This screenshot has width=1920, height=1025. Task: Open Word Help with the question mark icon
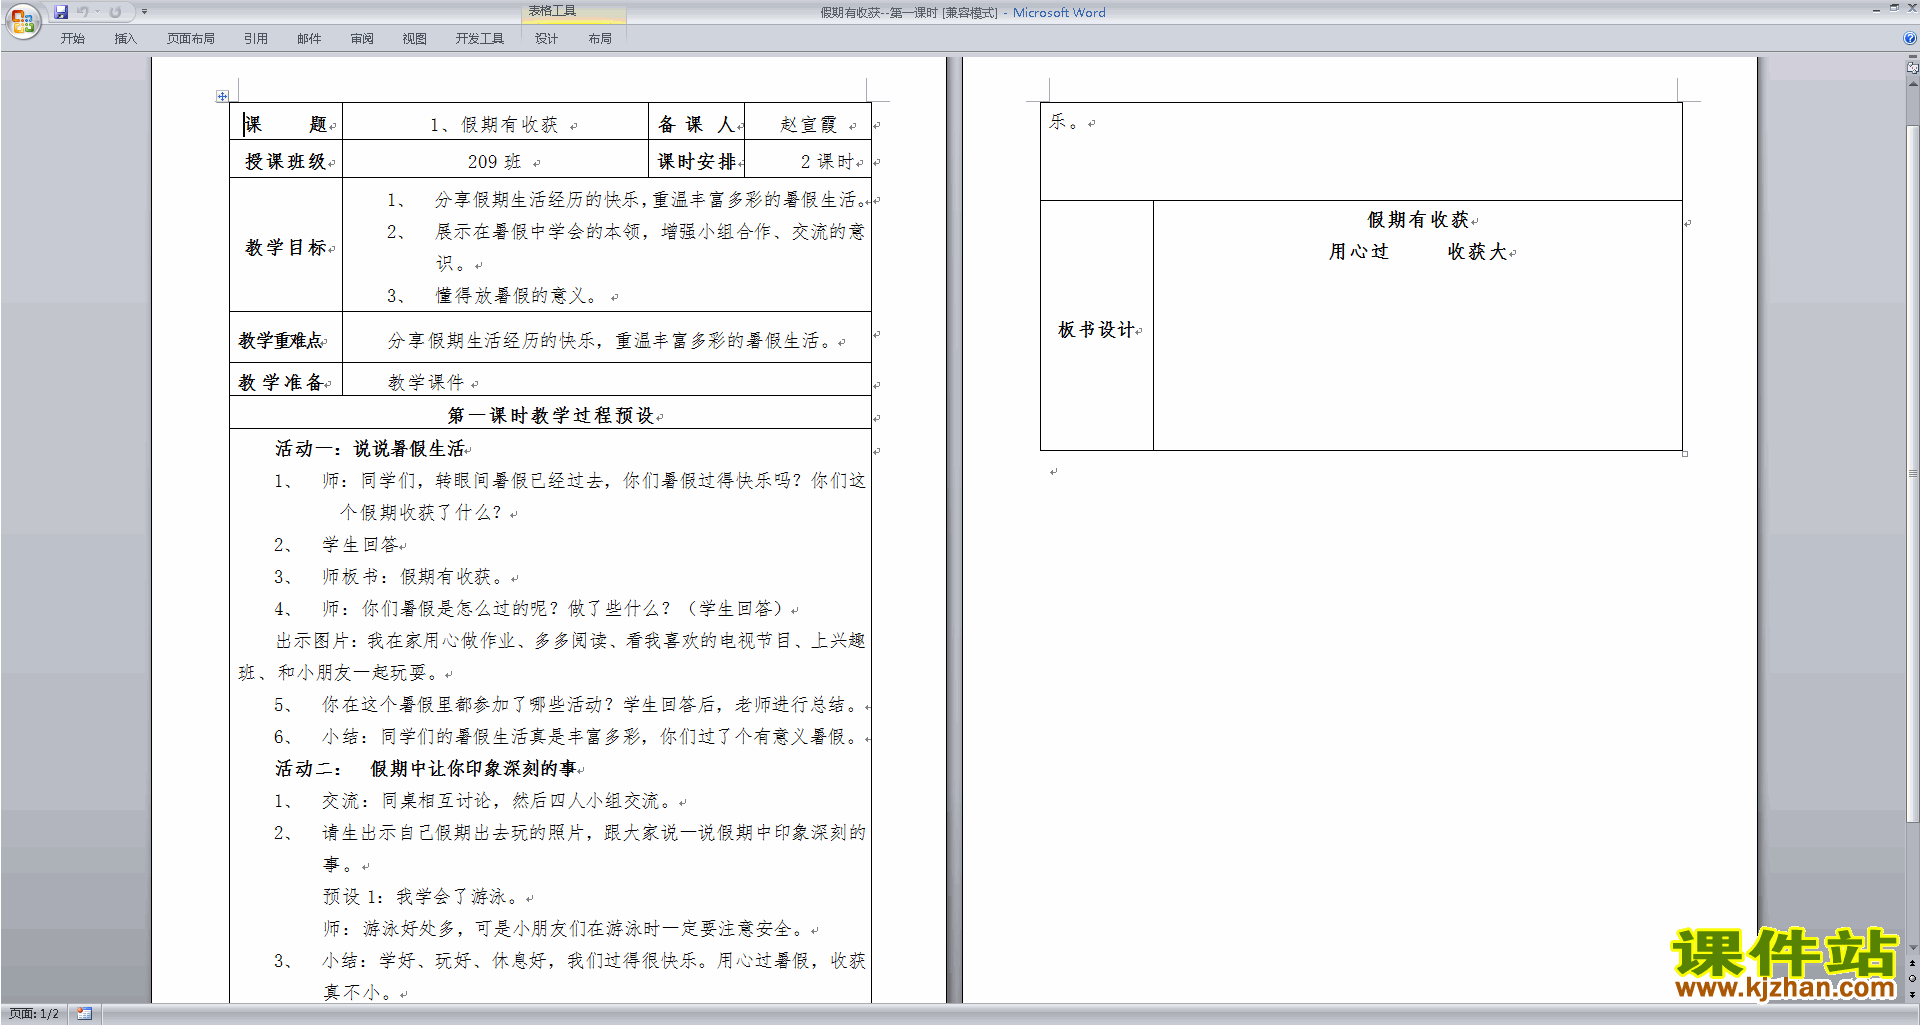click(1910, 38)
